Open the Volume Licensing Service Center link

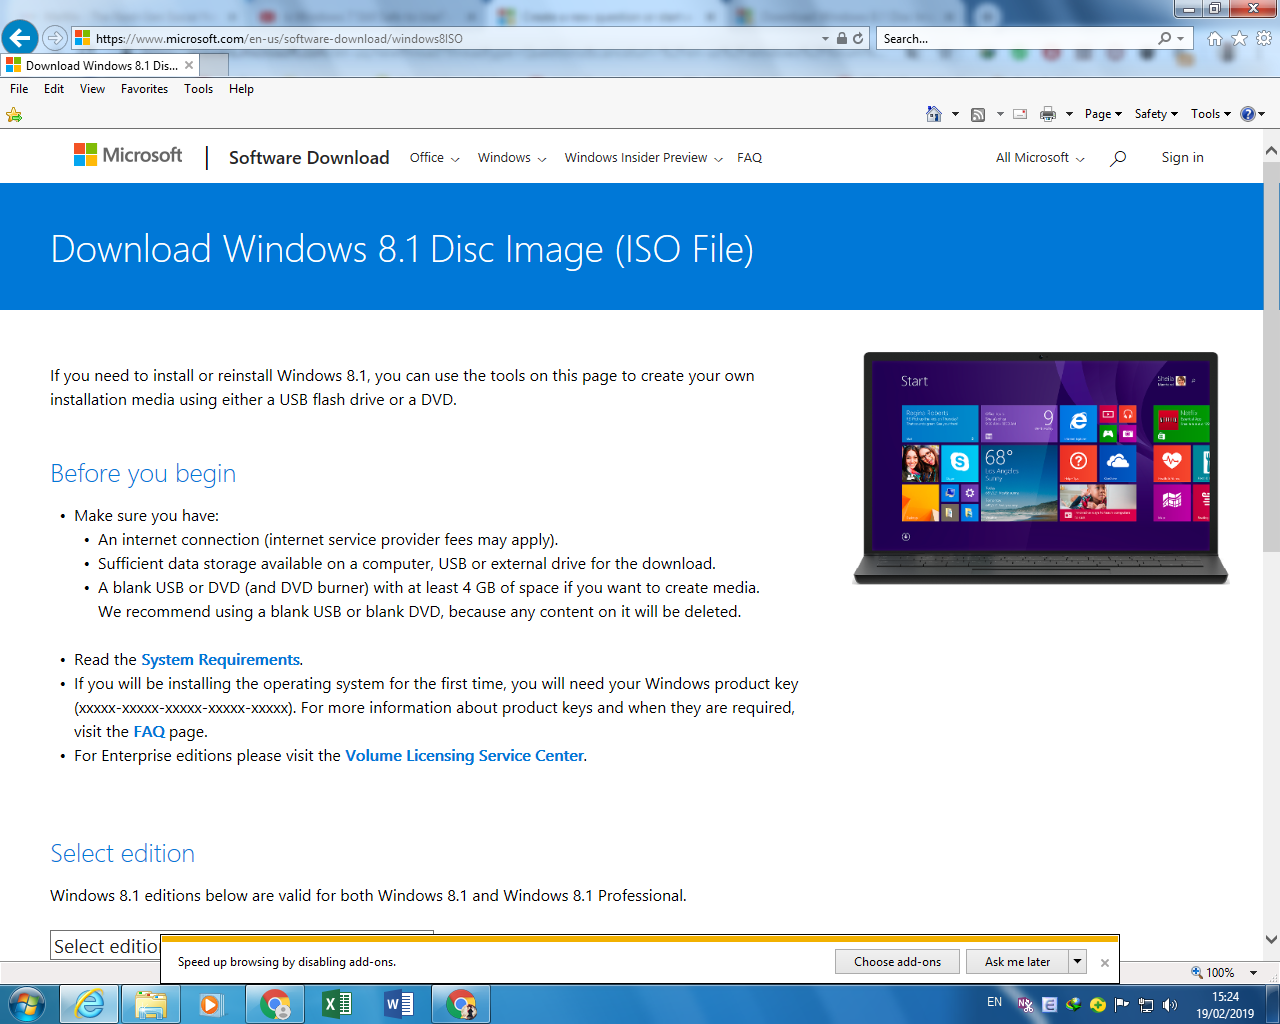pyautogui.click(x=464, y=756)
